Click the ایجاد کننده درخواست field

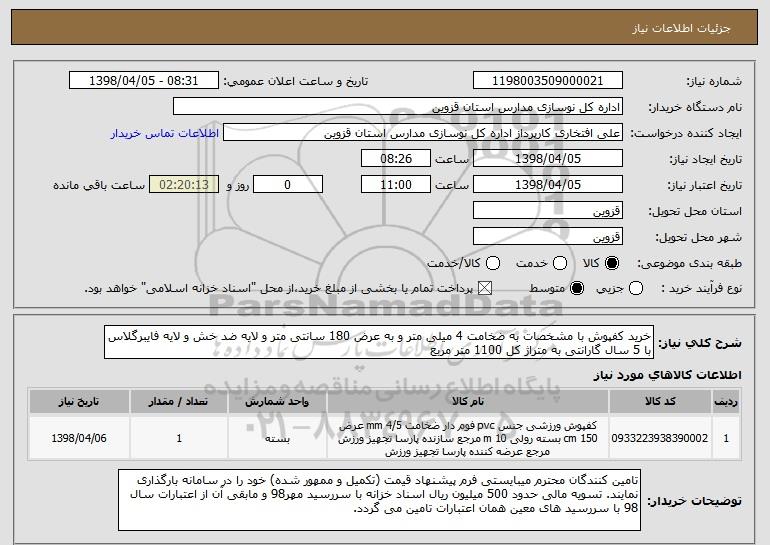coord(423,133)
